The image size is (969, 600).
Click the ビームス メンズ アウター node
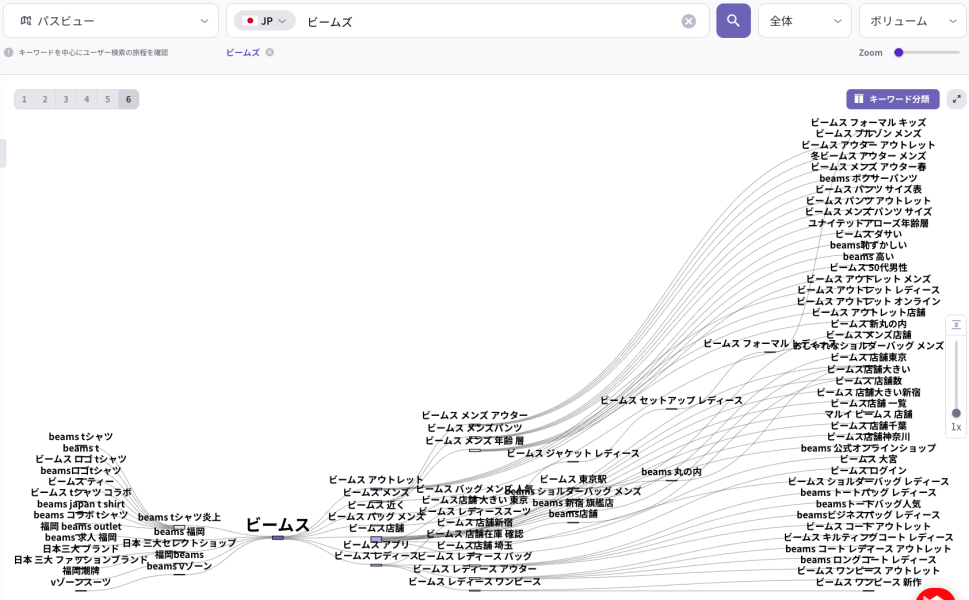coord(475,415)
